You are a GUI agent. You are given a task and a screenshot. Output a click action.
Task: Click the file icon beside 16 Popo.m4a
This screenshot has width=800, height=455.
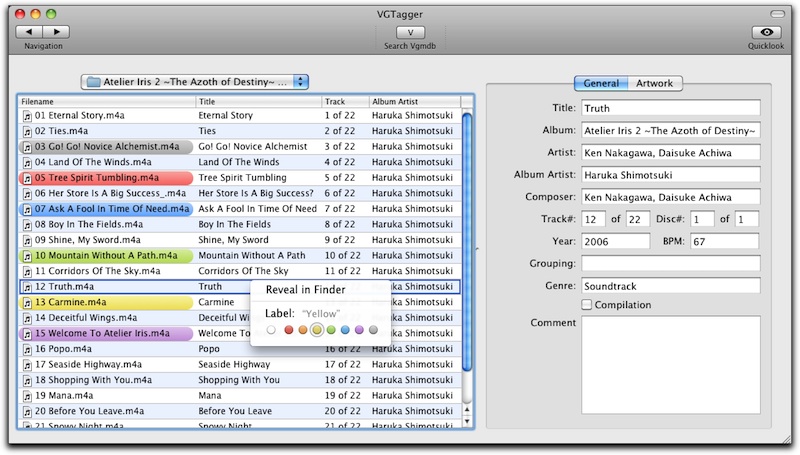point(27,349)
